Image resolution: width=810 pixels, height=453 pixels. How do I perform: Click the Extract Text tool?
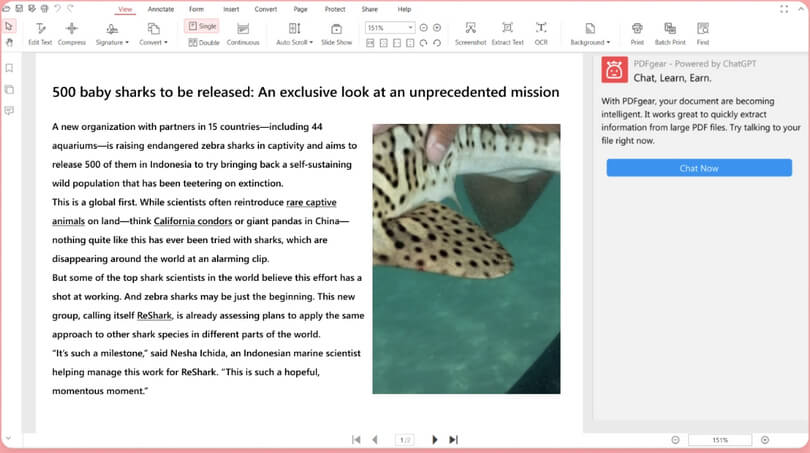507,34
